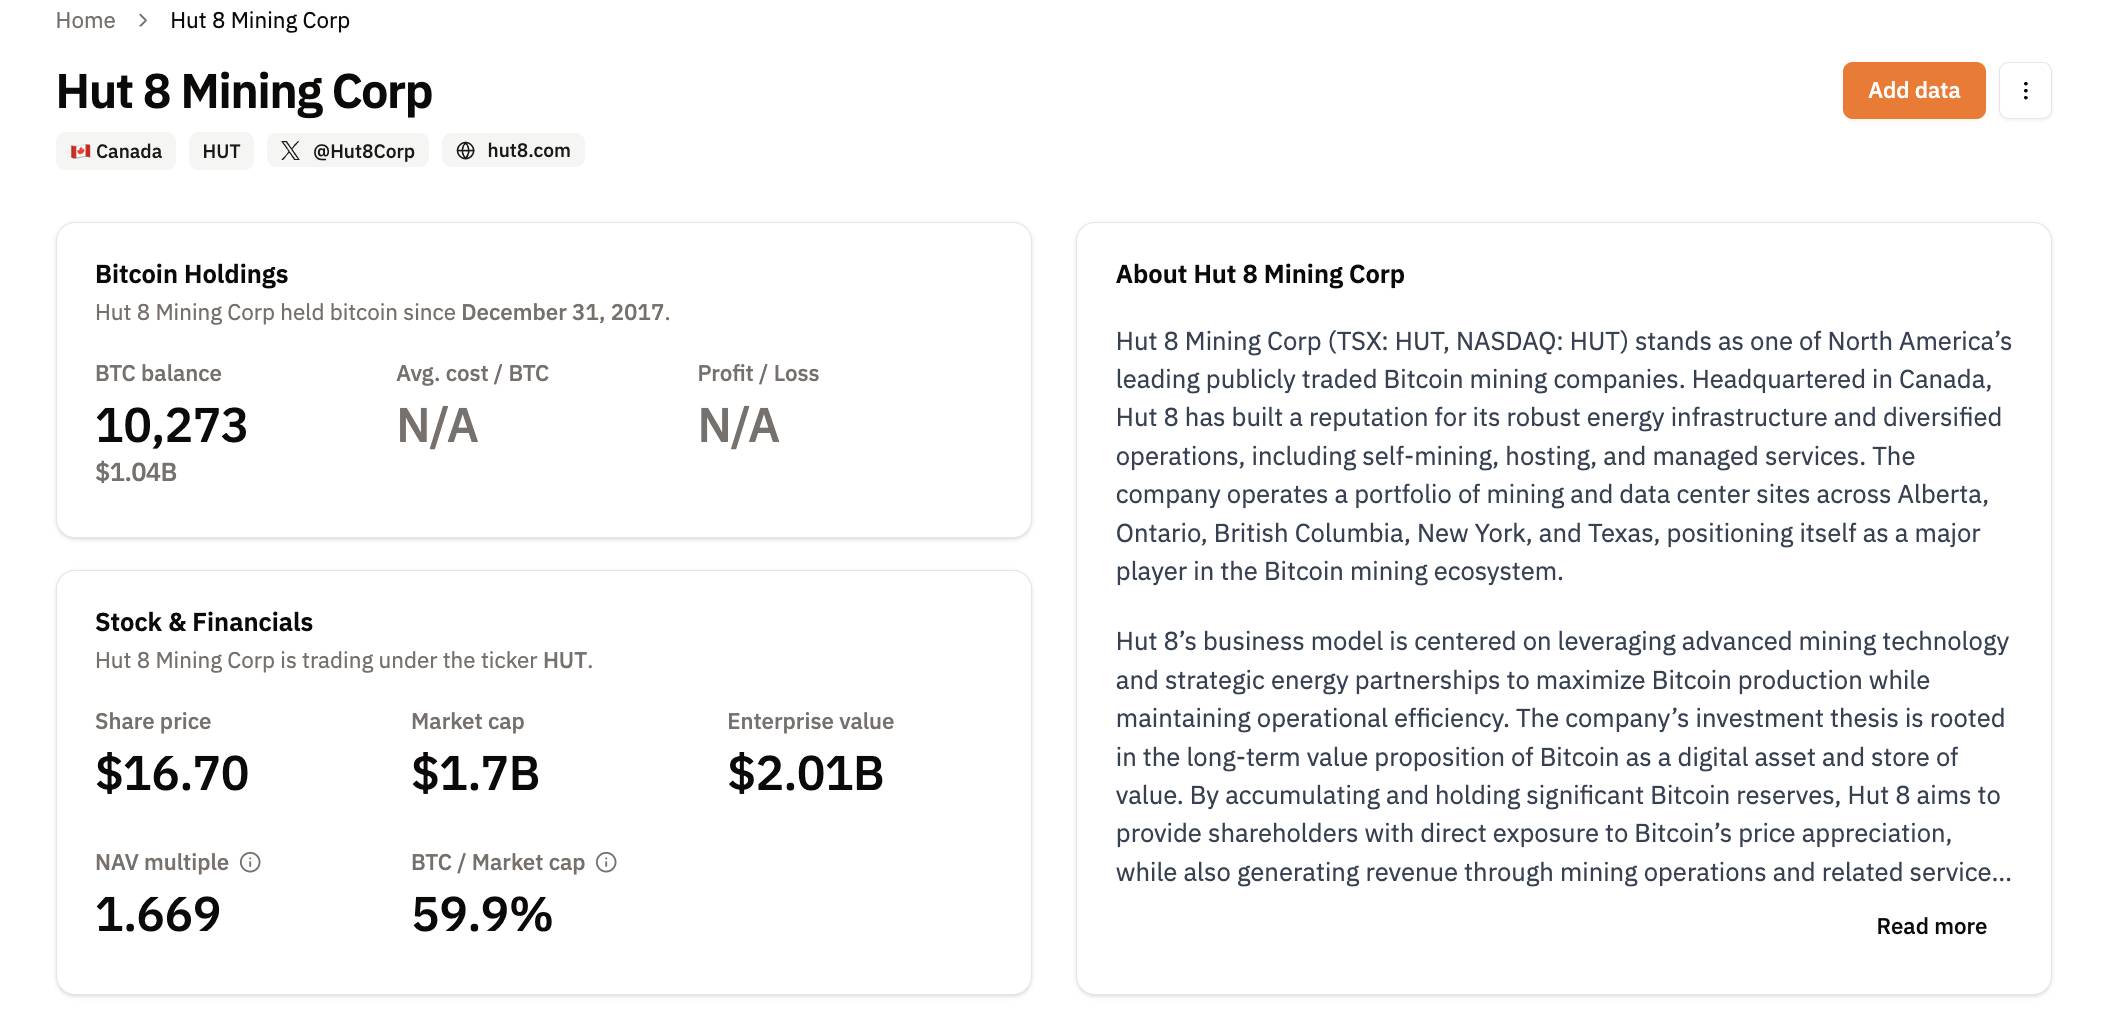The image size is (2124, 1018).
Task: Click the globe icon beside hut8.com
Action: tap(465, 151)
